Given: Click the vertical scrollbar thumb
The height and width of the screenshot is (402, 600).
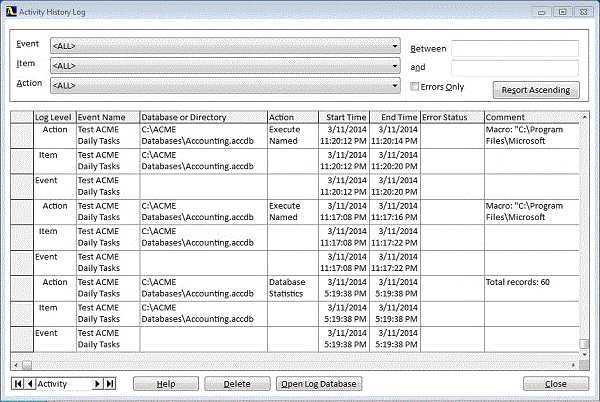Looking at the screenshot, I should 584,344.
